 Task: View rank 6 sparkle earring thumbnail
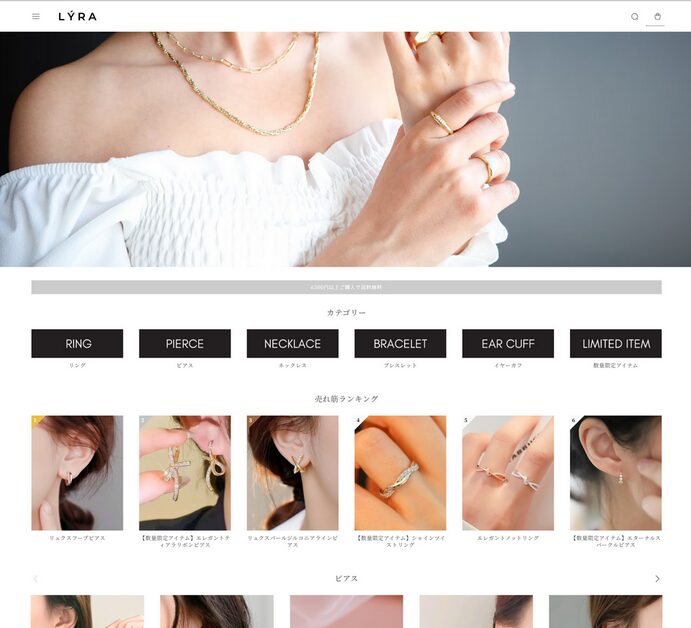(615, 472)
